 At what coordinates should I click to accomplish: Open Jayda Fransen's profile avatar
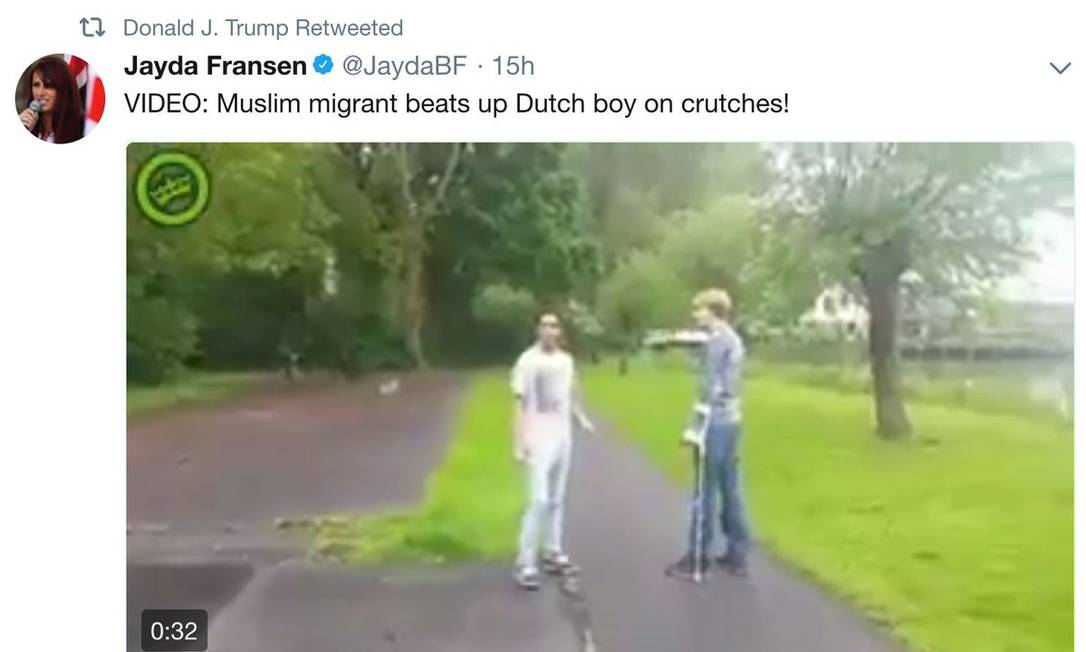[60, 98]
